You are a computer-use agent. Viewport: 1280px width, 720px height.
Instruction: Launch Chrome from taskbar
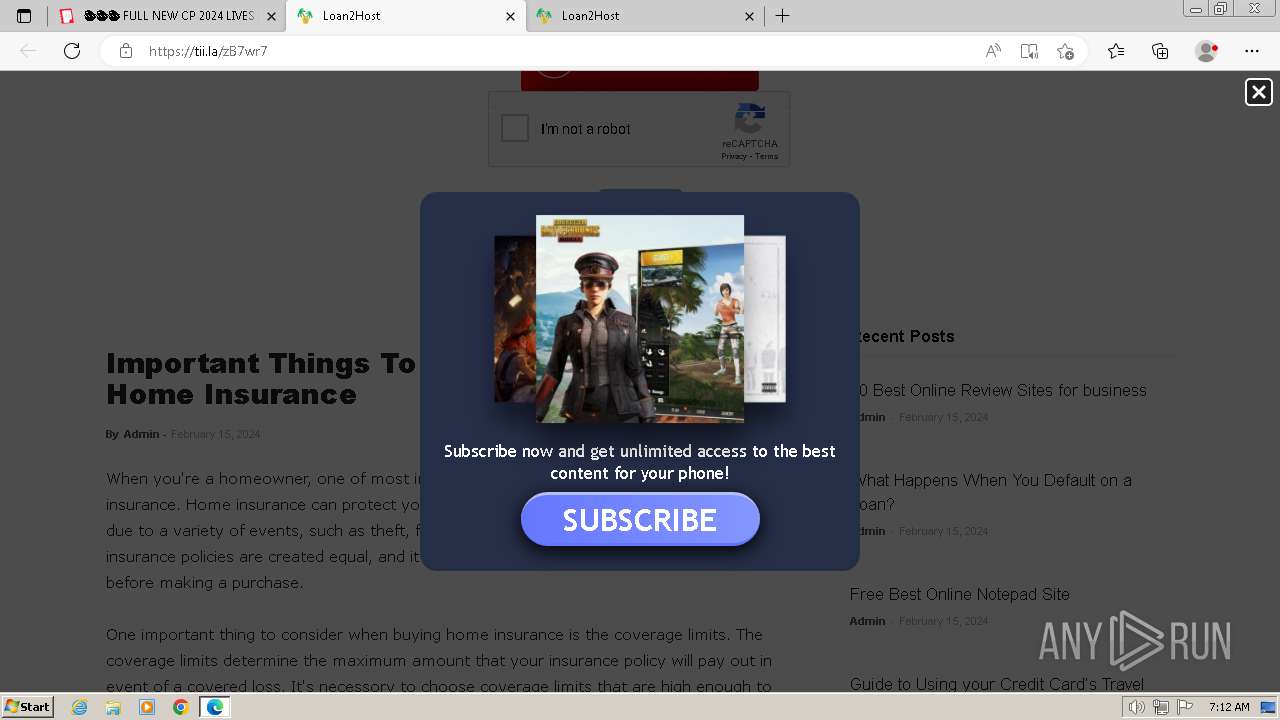(x=180, y=707)
